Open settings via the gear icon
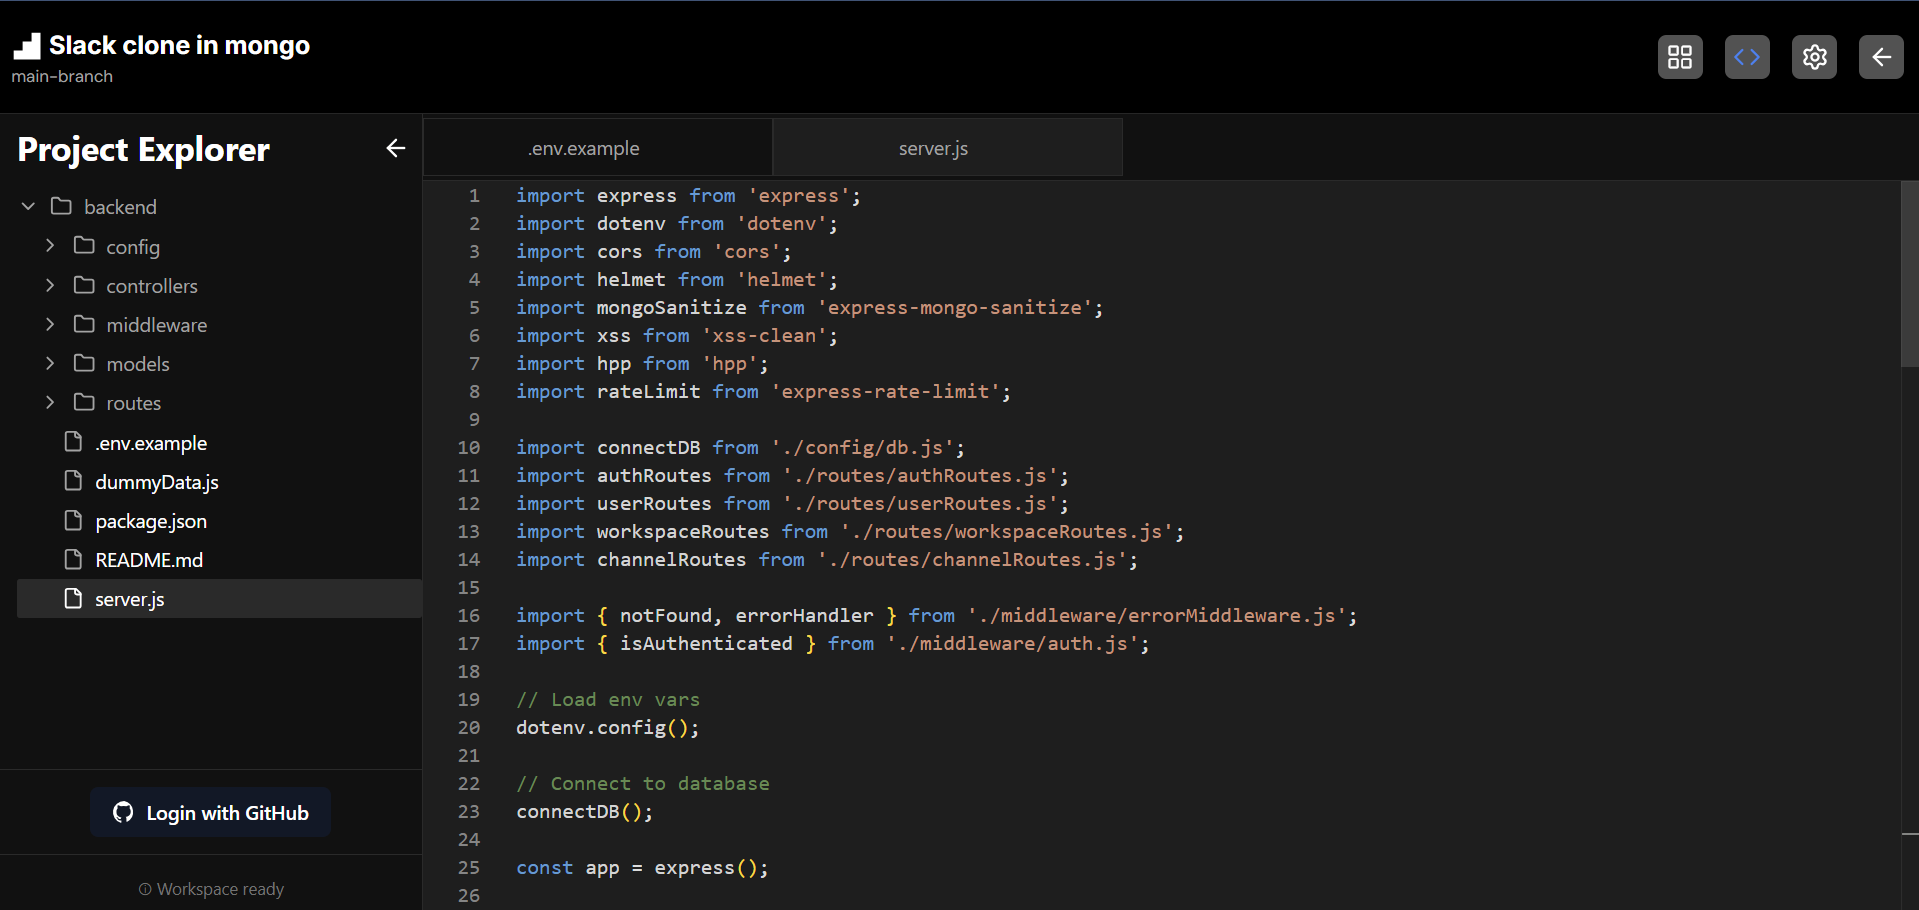Screen dimensions: 1919x910 [x=1814, y=57]
